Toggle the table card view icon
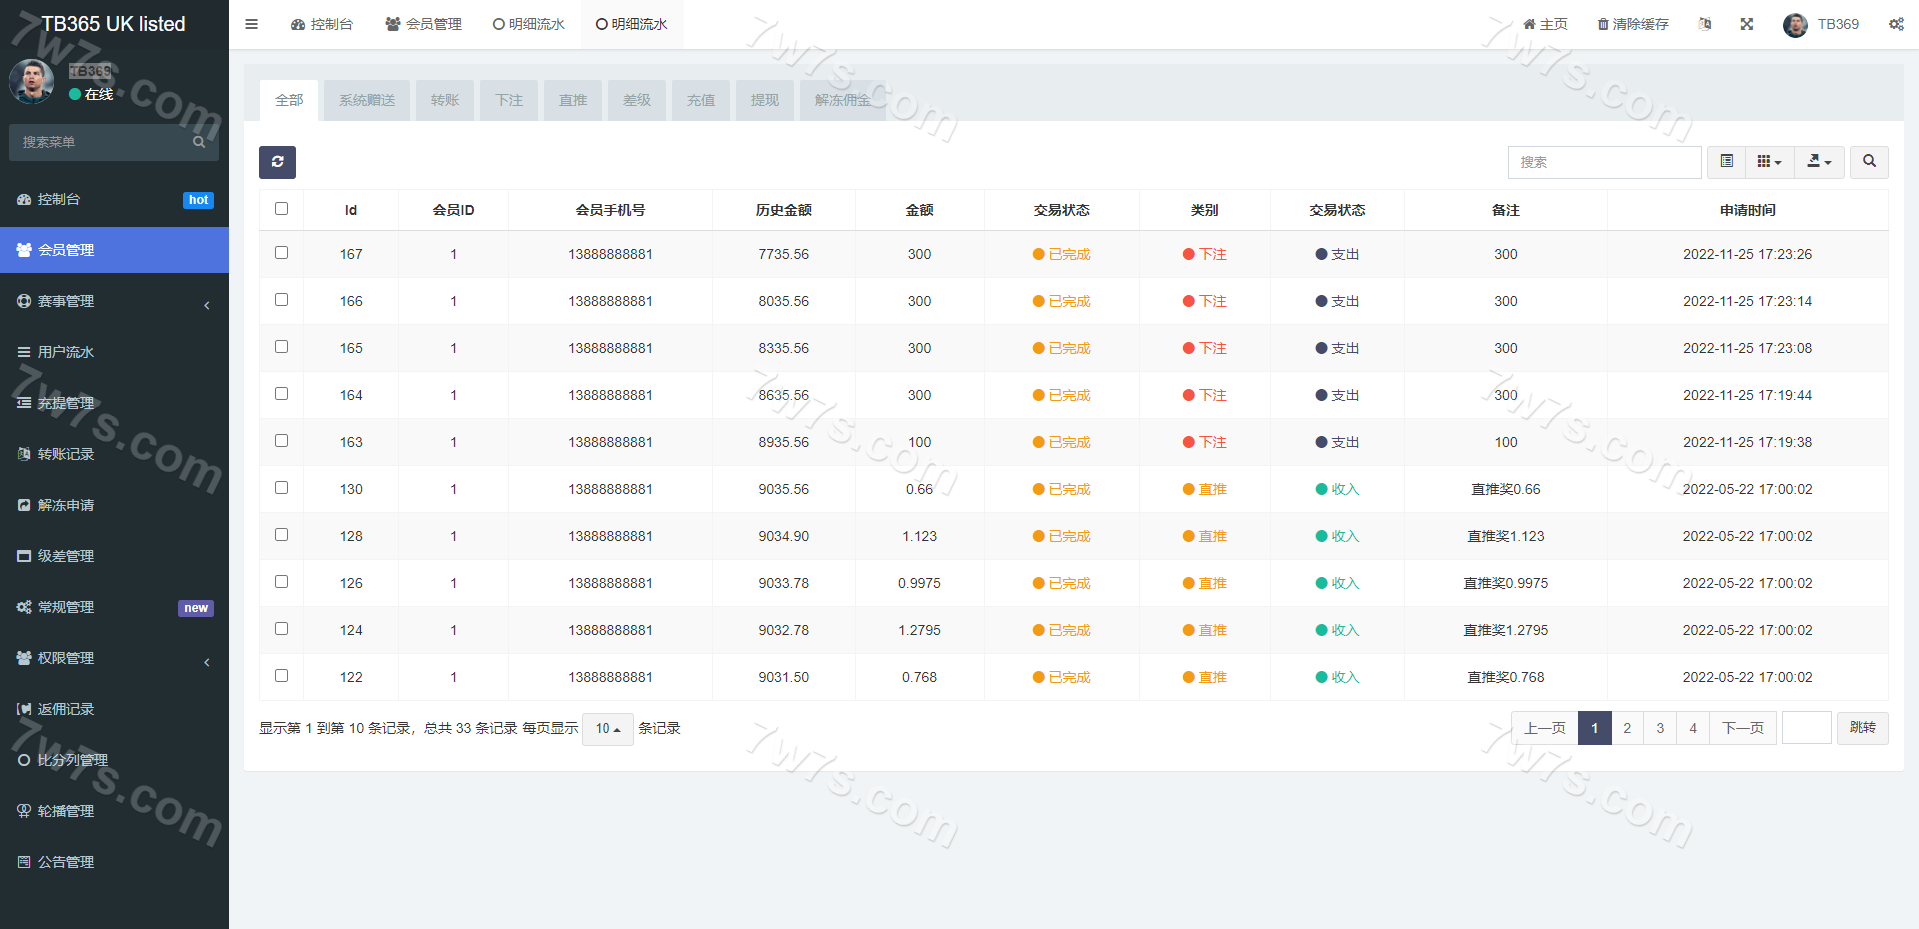This screenshot has height=929, width=1919. pos(1726,162)
